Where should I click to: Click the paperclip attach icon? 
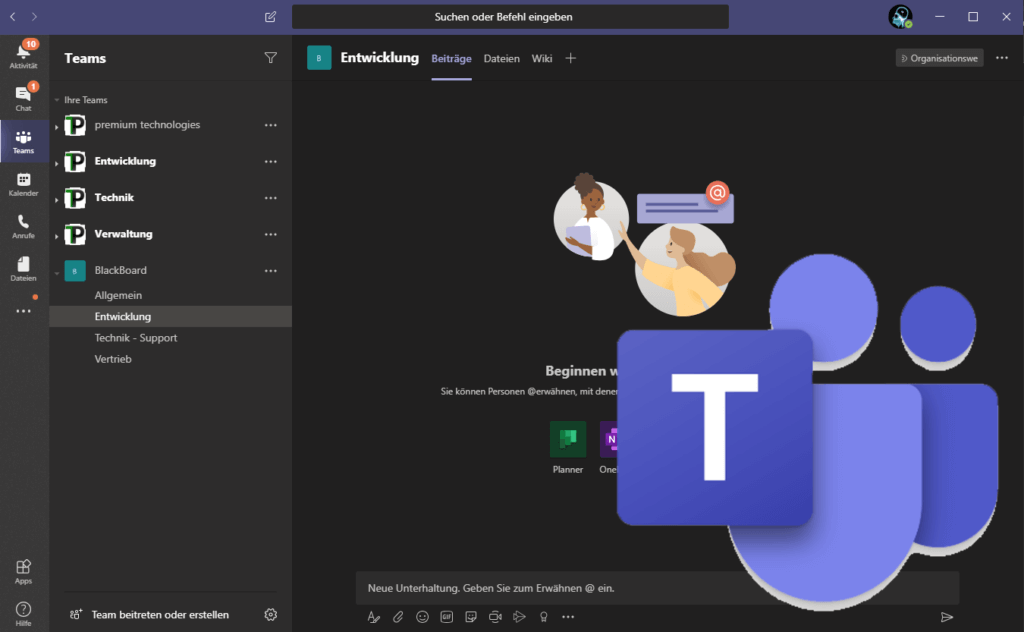pyautogui.click(x=398, y=617)
